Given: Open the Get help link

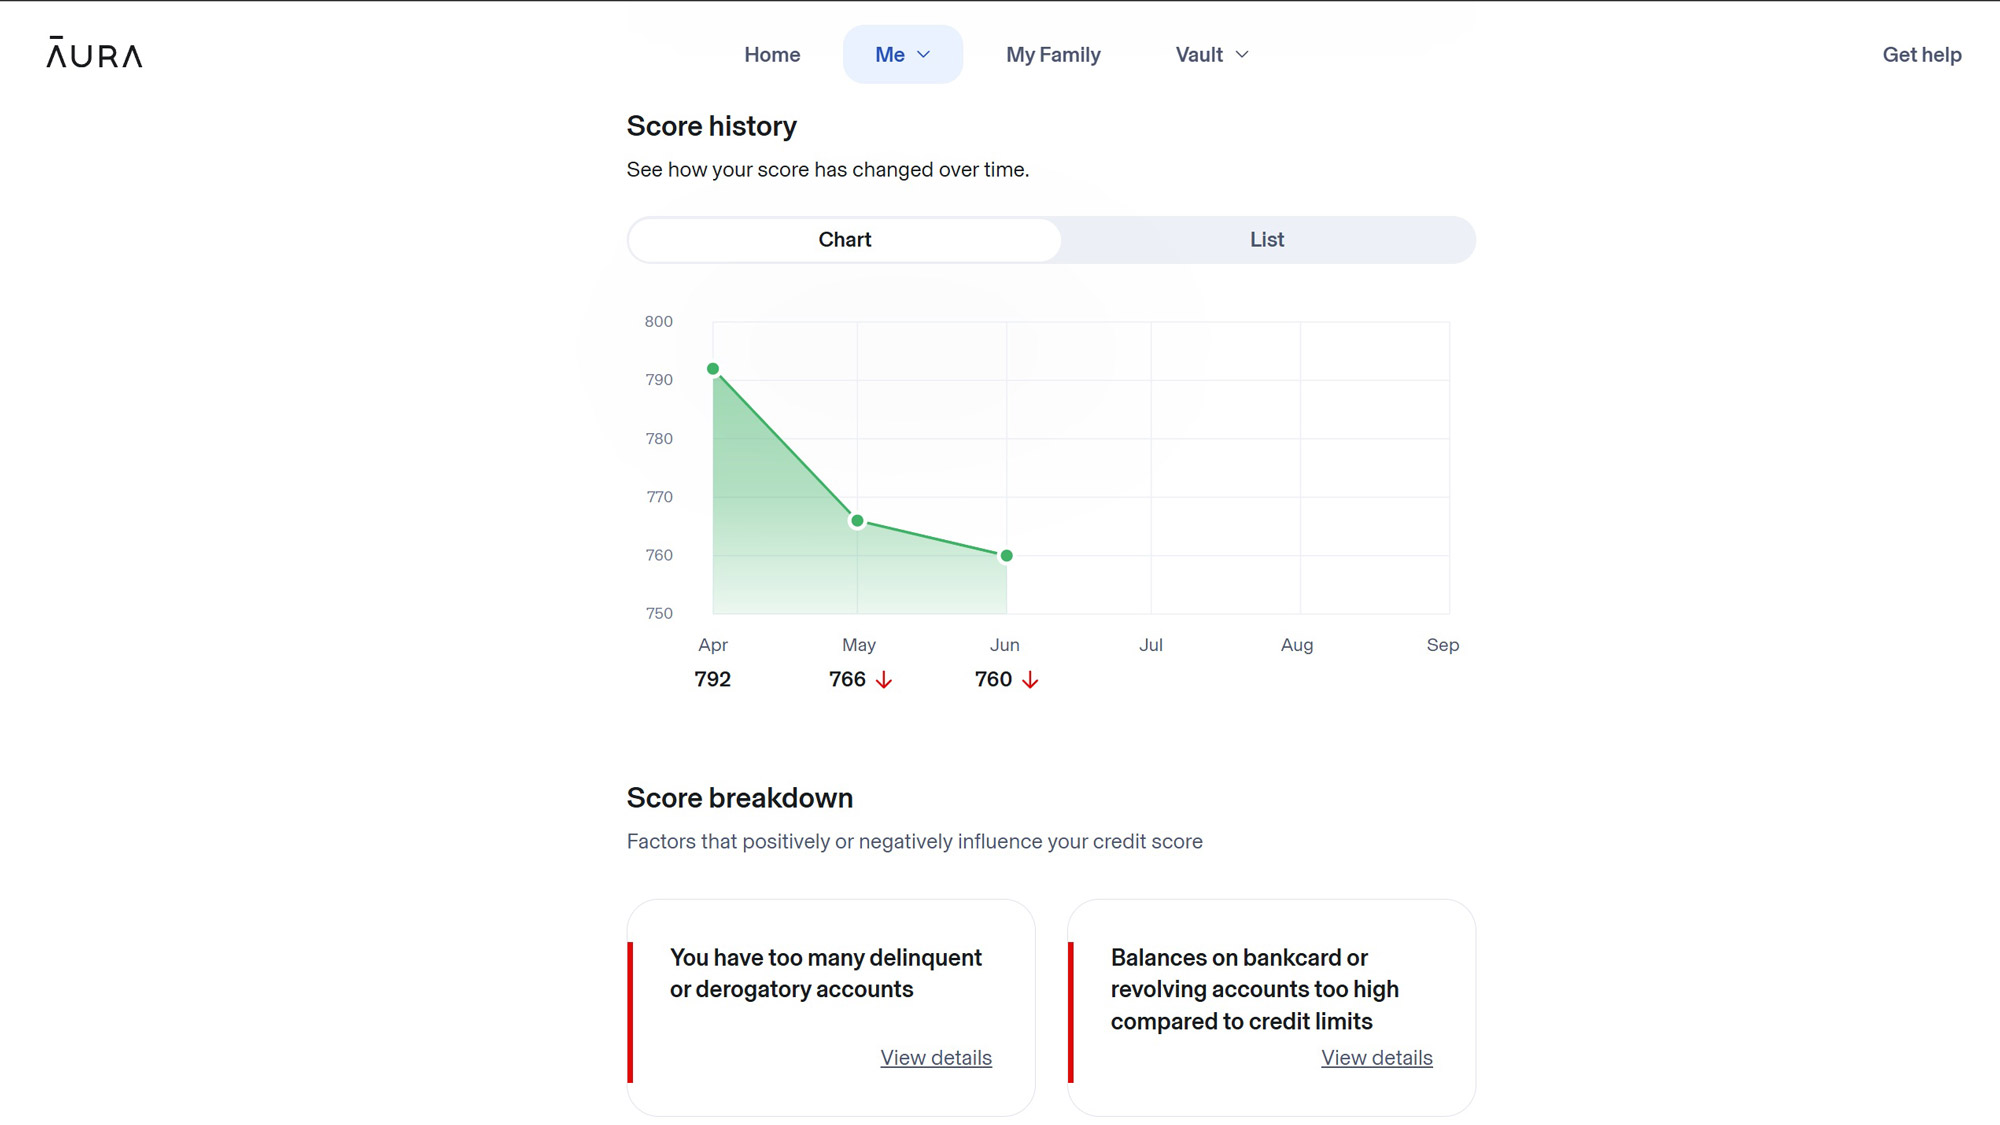Looking at the screenshot, I should pyautogui.click(x=1921, y=55).
